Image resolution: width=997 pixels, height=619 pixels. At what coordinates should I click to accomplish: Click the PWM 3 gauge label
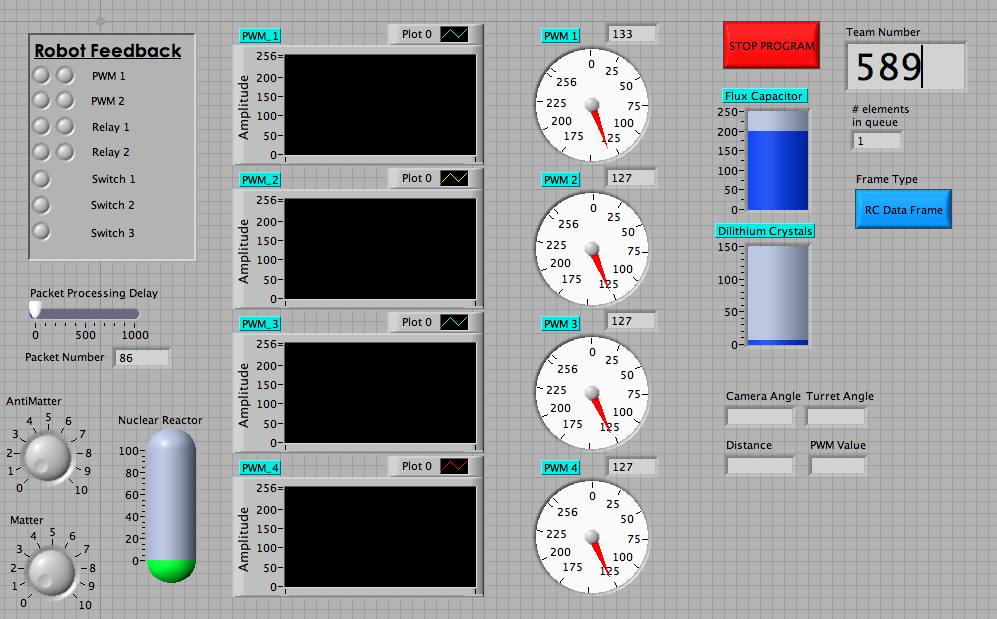pyautogui.click(x=560, y=323)
